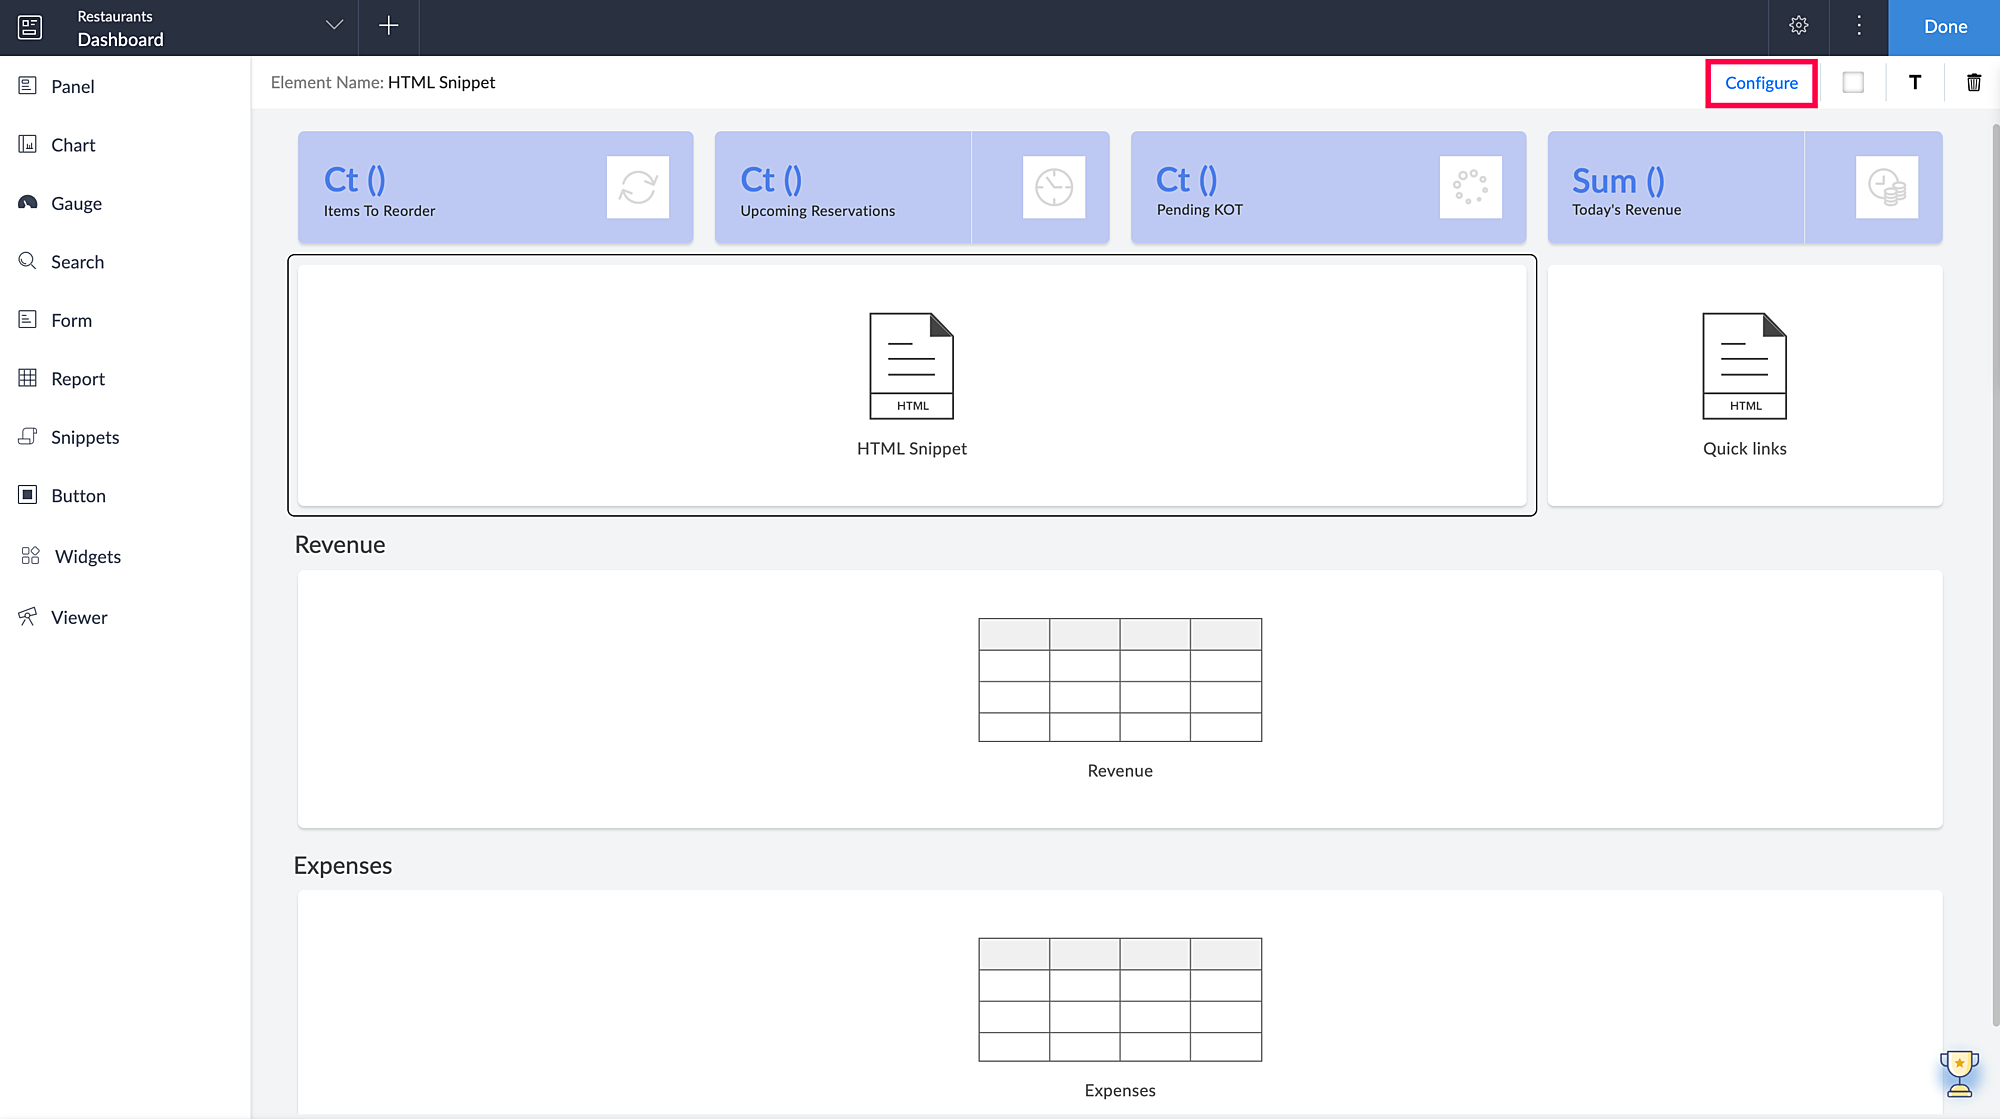The width and height of the screenshot is (2000, 1119).
Task: Click the background color square swatch
Action: click(x=1853, y=83)
